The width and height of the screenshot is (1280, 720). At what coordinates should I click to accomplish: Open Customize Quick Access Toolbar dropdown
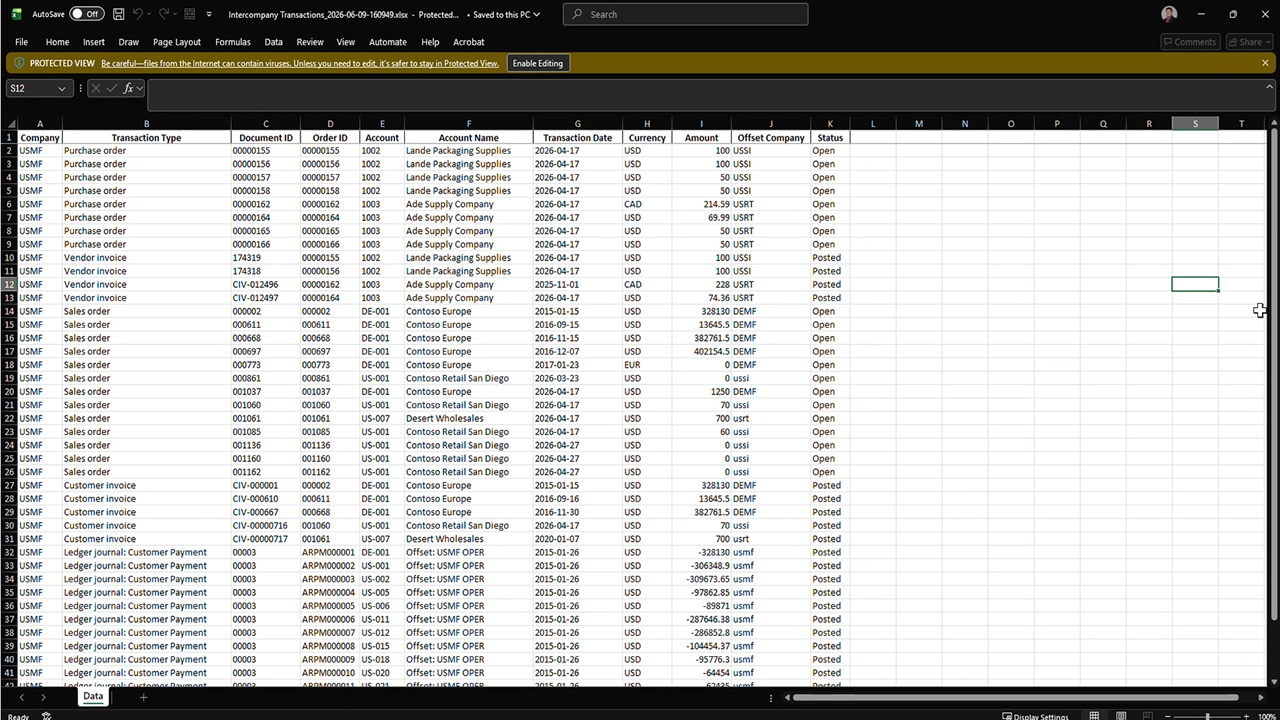[x=209, y=14]
